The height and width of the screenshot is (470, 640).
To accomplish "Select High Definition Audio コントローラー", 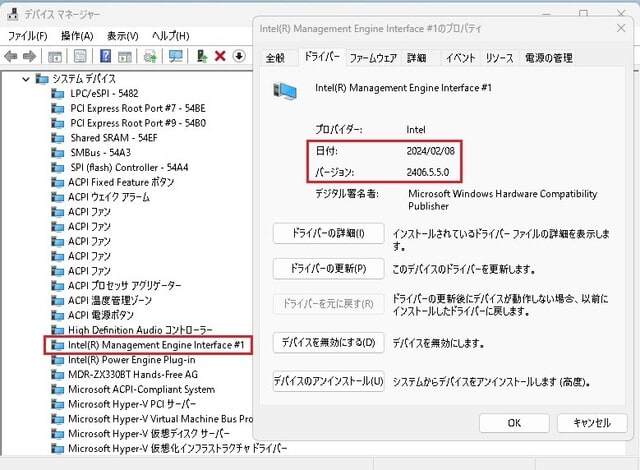I will tap(140, 330).
